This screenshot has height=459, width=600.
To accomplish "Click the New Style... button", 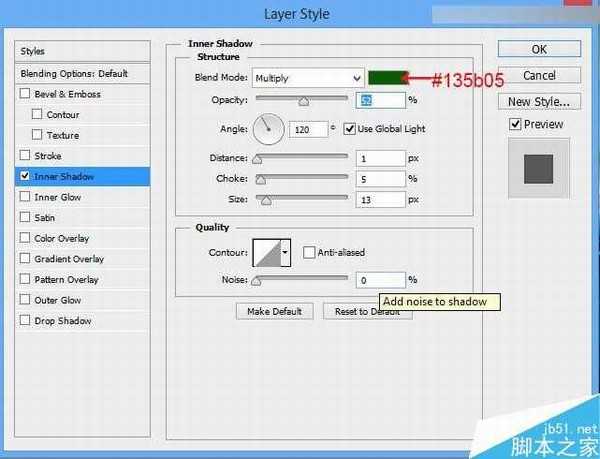I will click(539, 101).
